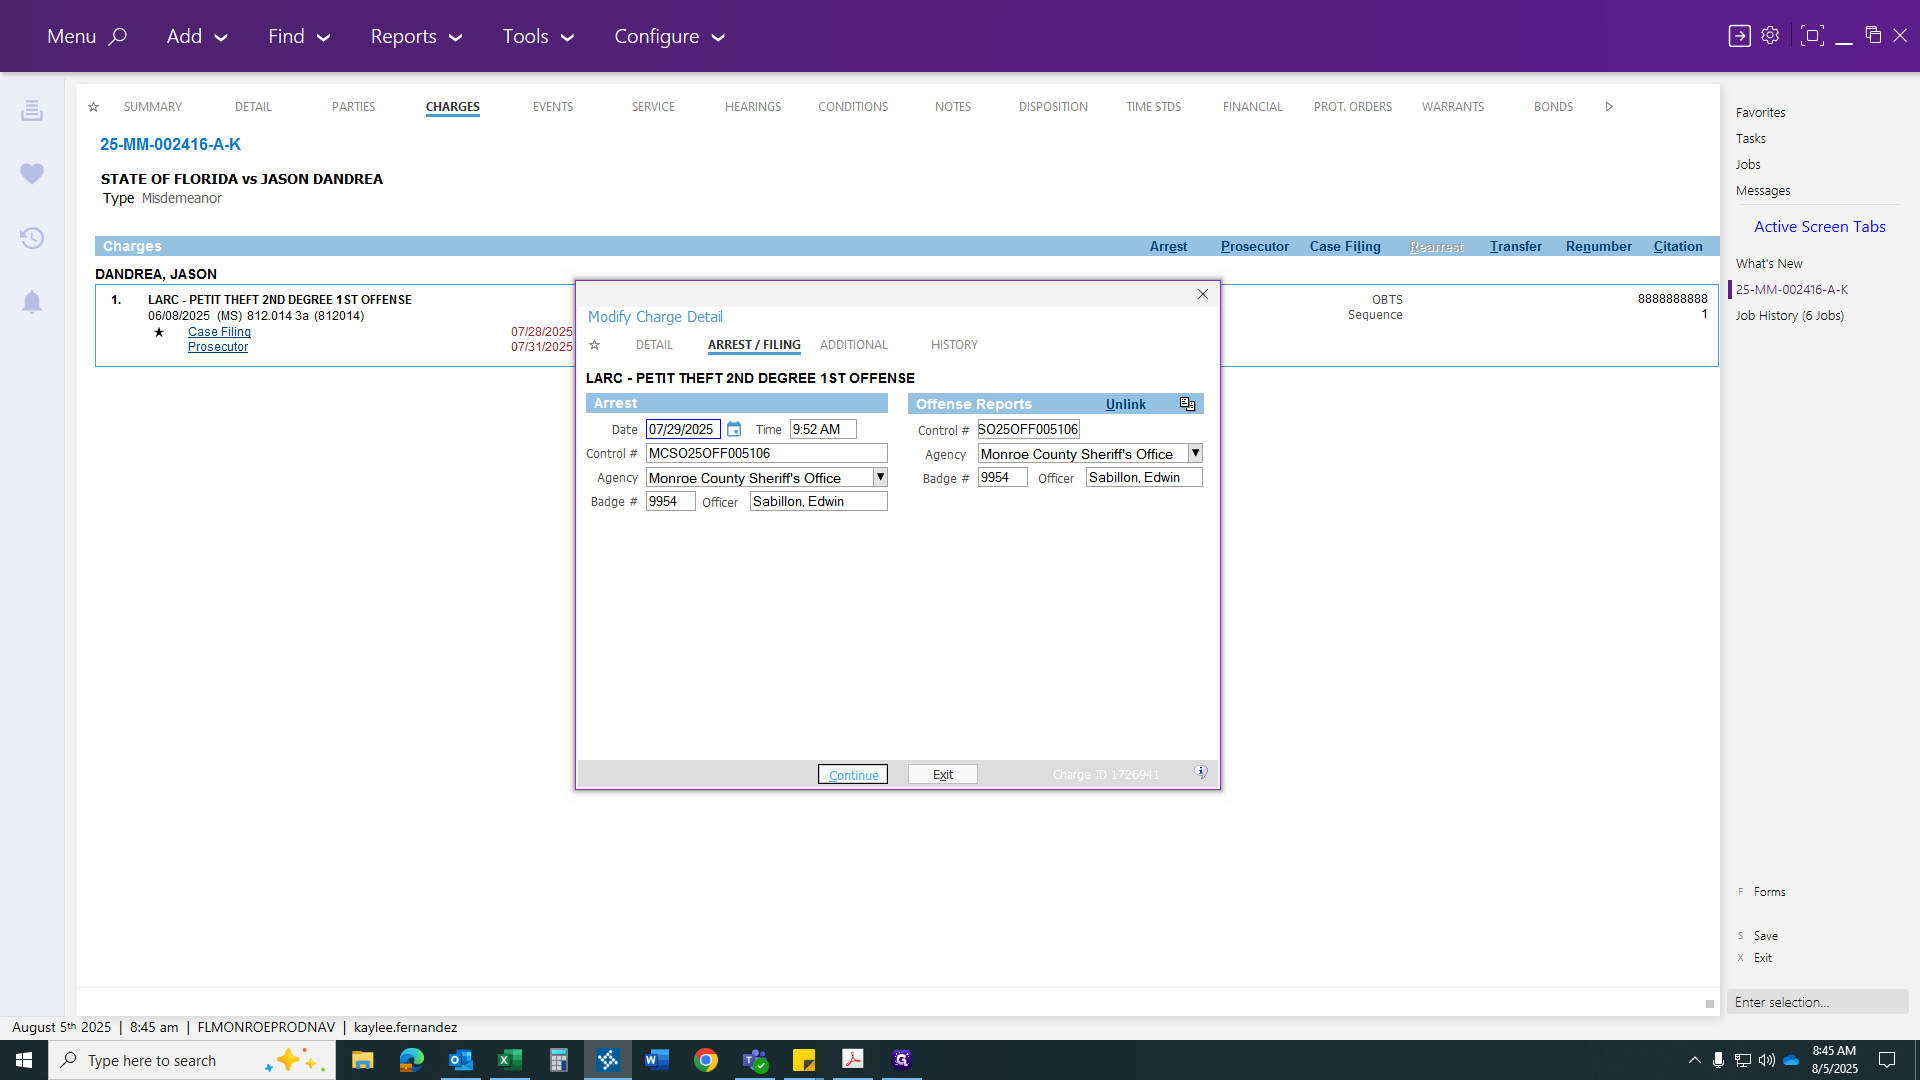Open Calculator from the taskbar
This screenshot has height=1080, width=1920.
coord(558,1060)
